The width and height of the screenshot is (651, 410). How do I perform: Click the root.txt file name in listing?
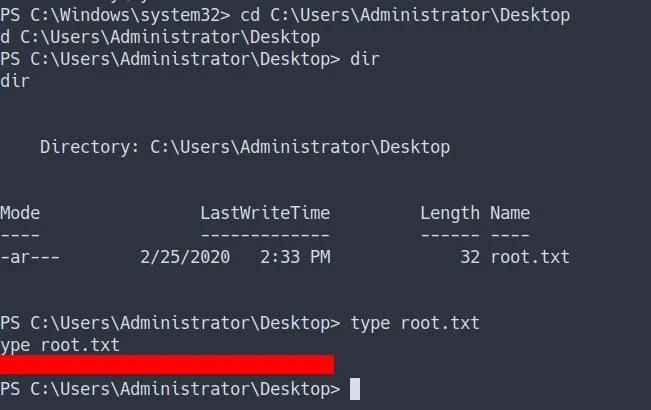tap(530, 257)
